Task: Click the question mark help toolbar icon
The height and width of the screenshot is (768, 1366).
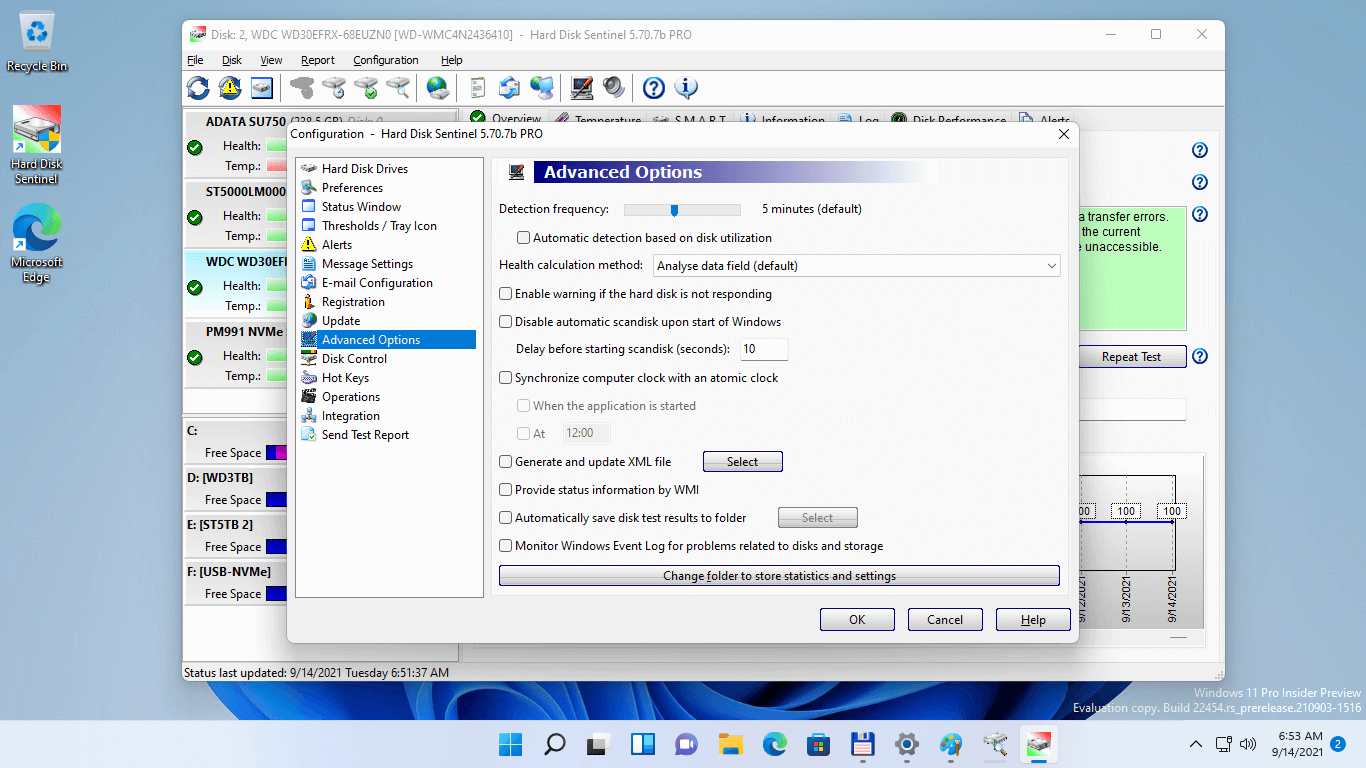Action: (654, 88)
